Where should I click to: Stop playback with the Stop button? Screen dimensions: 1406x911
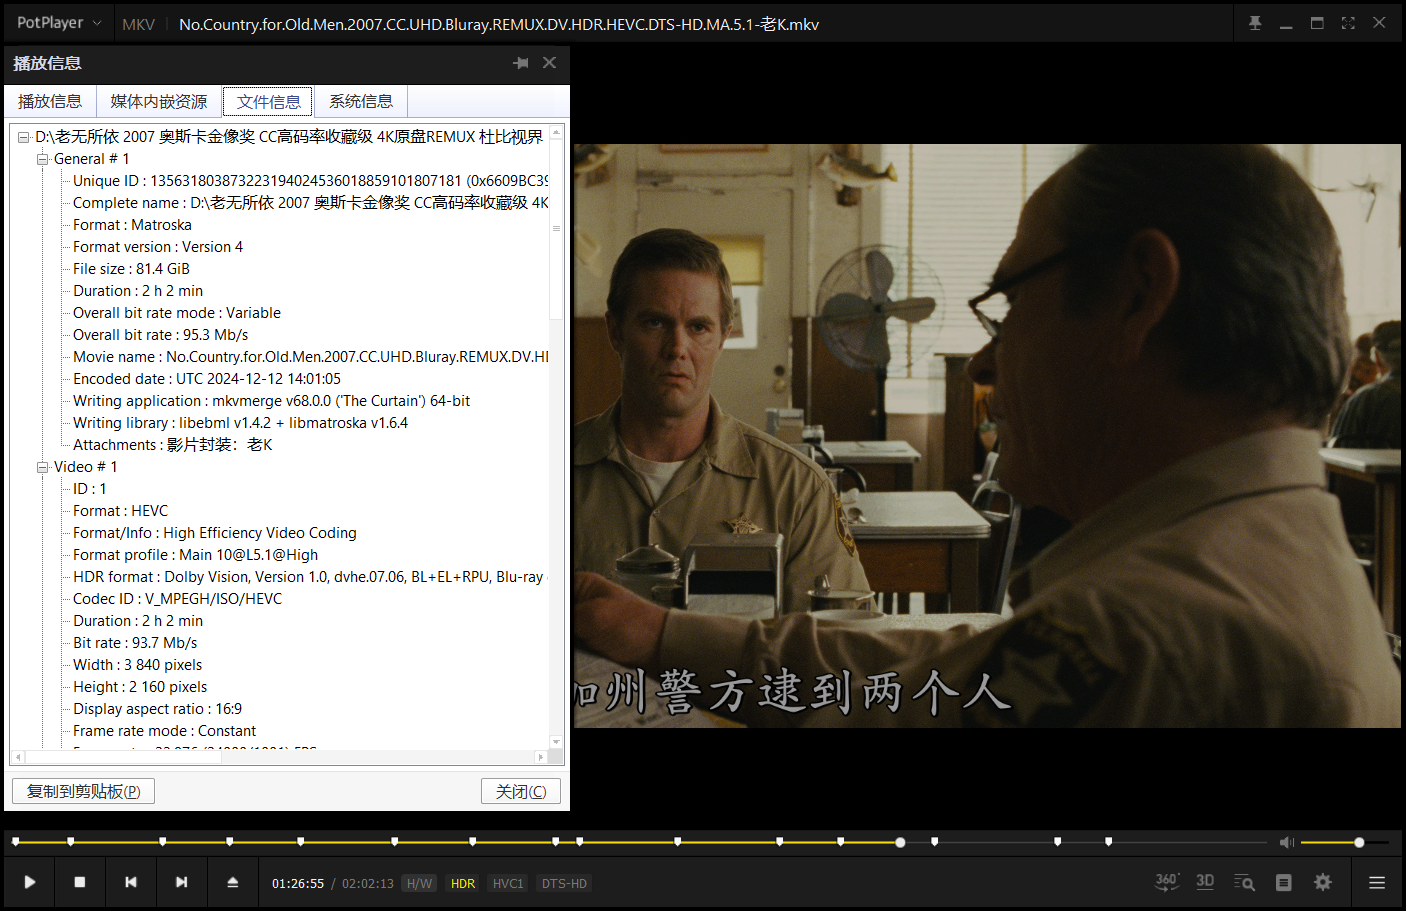point(80,882)
